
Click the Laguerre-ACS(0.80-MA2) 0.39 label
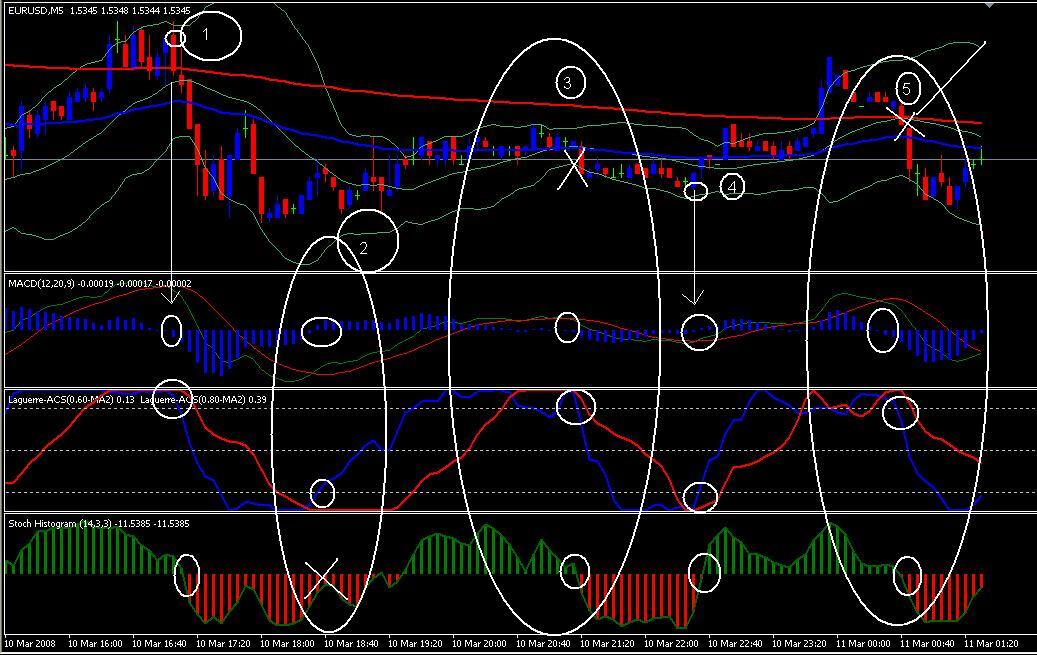pyautogui.click(x=204, y=400)
